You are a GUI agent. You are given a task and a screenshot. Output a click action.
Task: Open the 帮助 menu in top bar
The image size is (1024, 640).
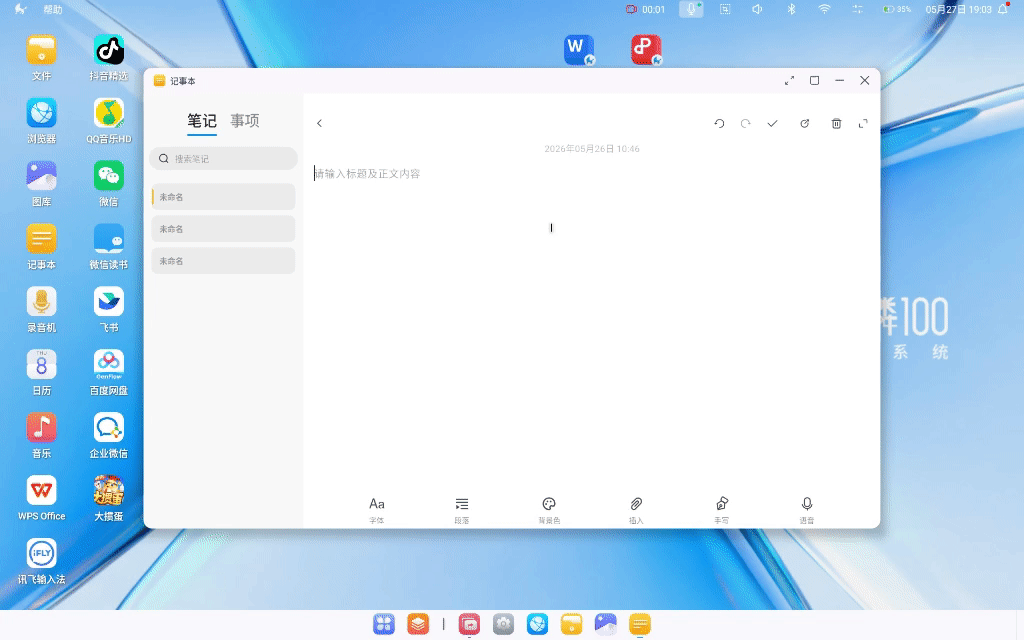coord(53,10)
